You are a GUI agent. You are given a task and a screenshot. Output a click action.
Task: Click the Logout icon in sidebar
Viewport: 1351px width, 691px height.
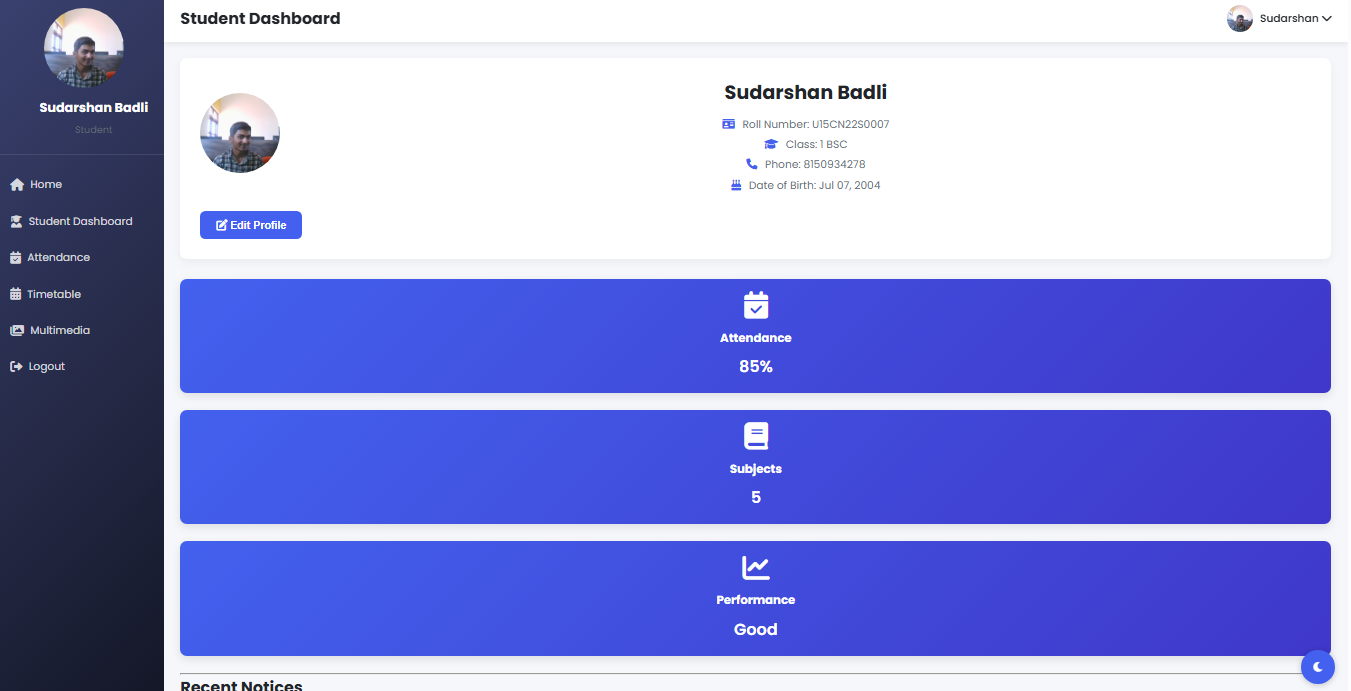(x=16, y=365)
